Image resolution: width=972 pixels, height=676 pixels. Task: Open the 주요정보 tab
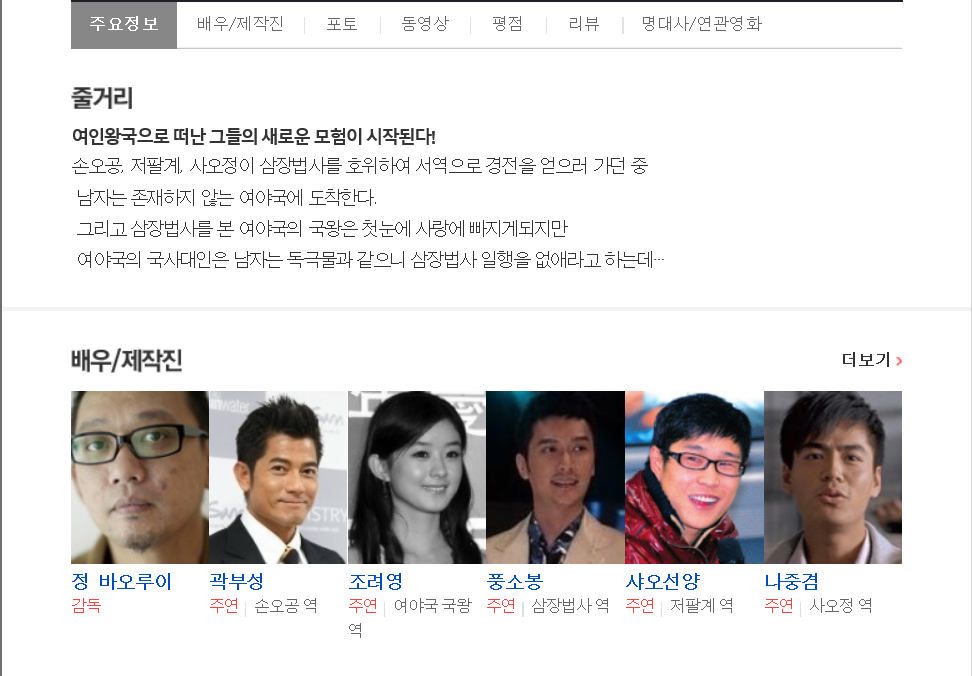[x=124, y=24]
